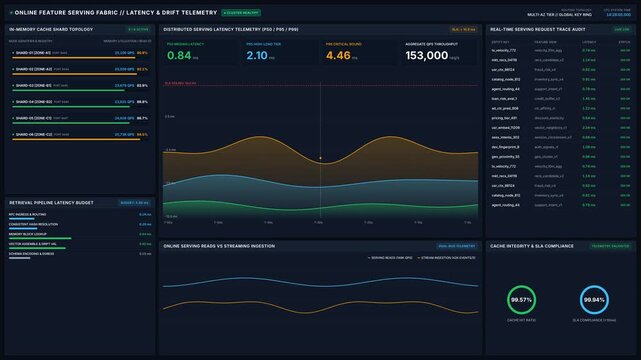641x360 pixels.
Task: Click the active shards badge in topology panel
Action: [138, 29]
